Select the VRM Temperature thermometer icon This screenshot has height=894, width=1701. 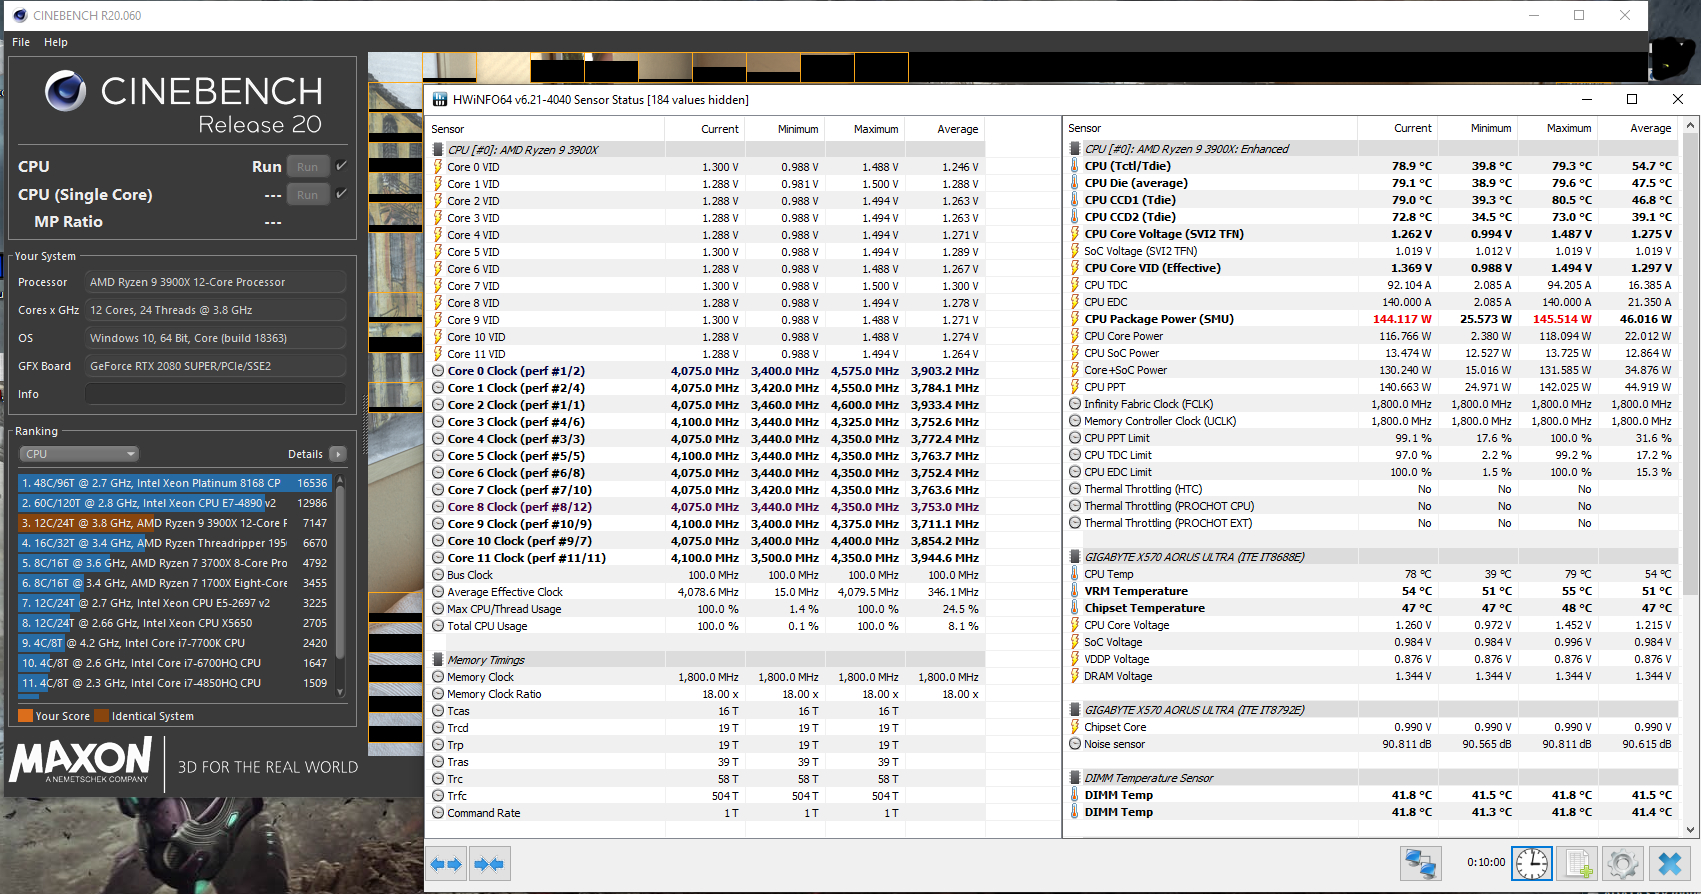pyautogui.click(x=1075, y=591)
